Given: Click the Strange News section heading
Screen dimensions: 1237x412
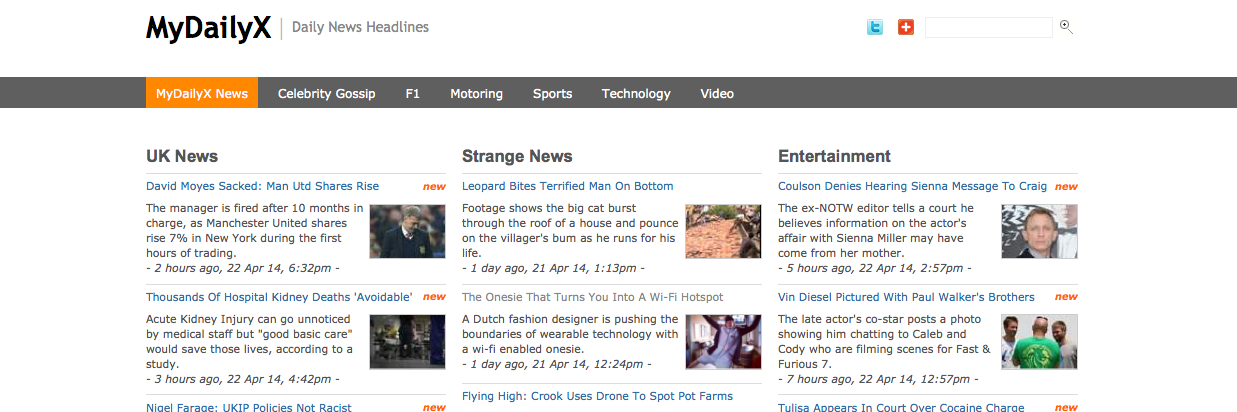Looking at the screenshot, I should point(517,156).
